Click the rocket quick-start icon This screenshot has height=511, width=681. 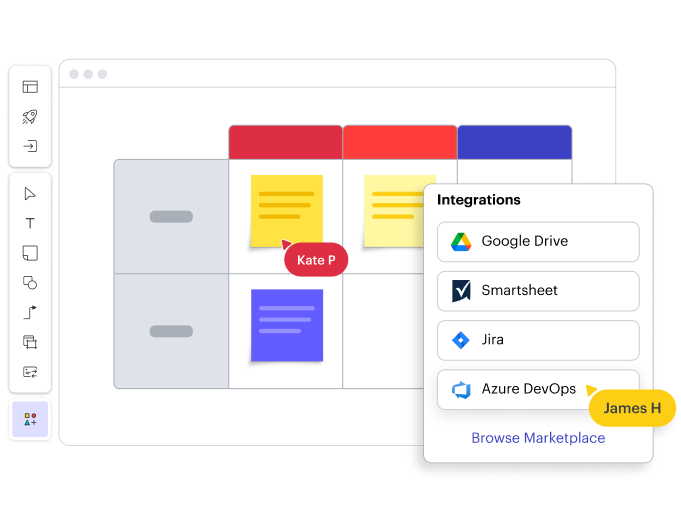(30, 117)
